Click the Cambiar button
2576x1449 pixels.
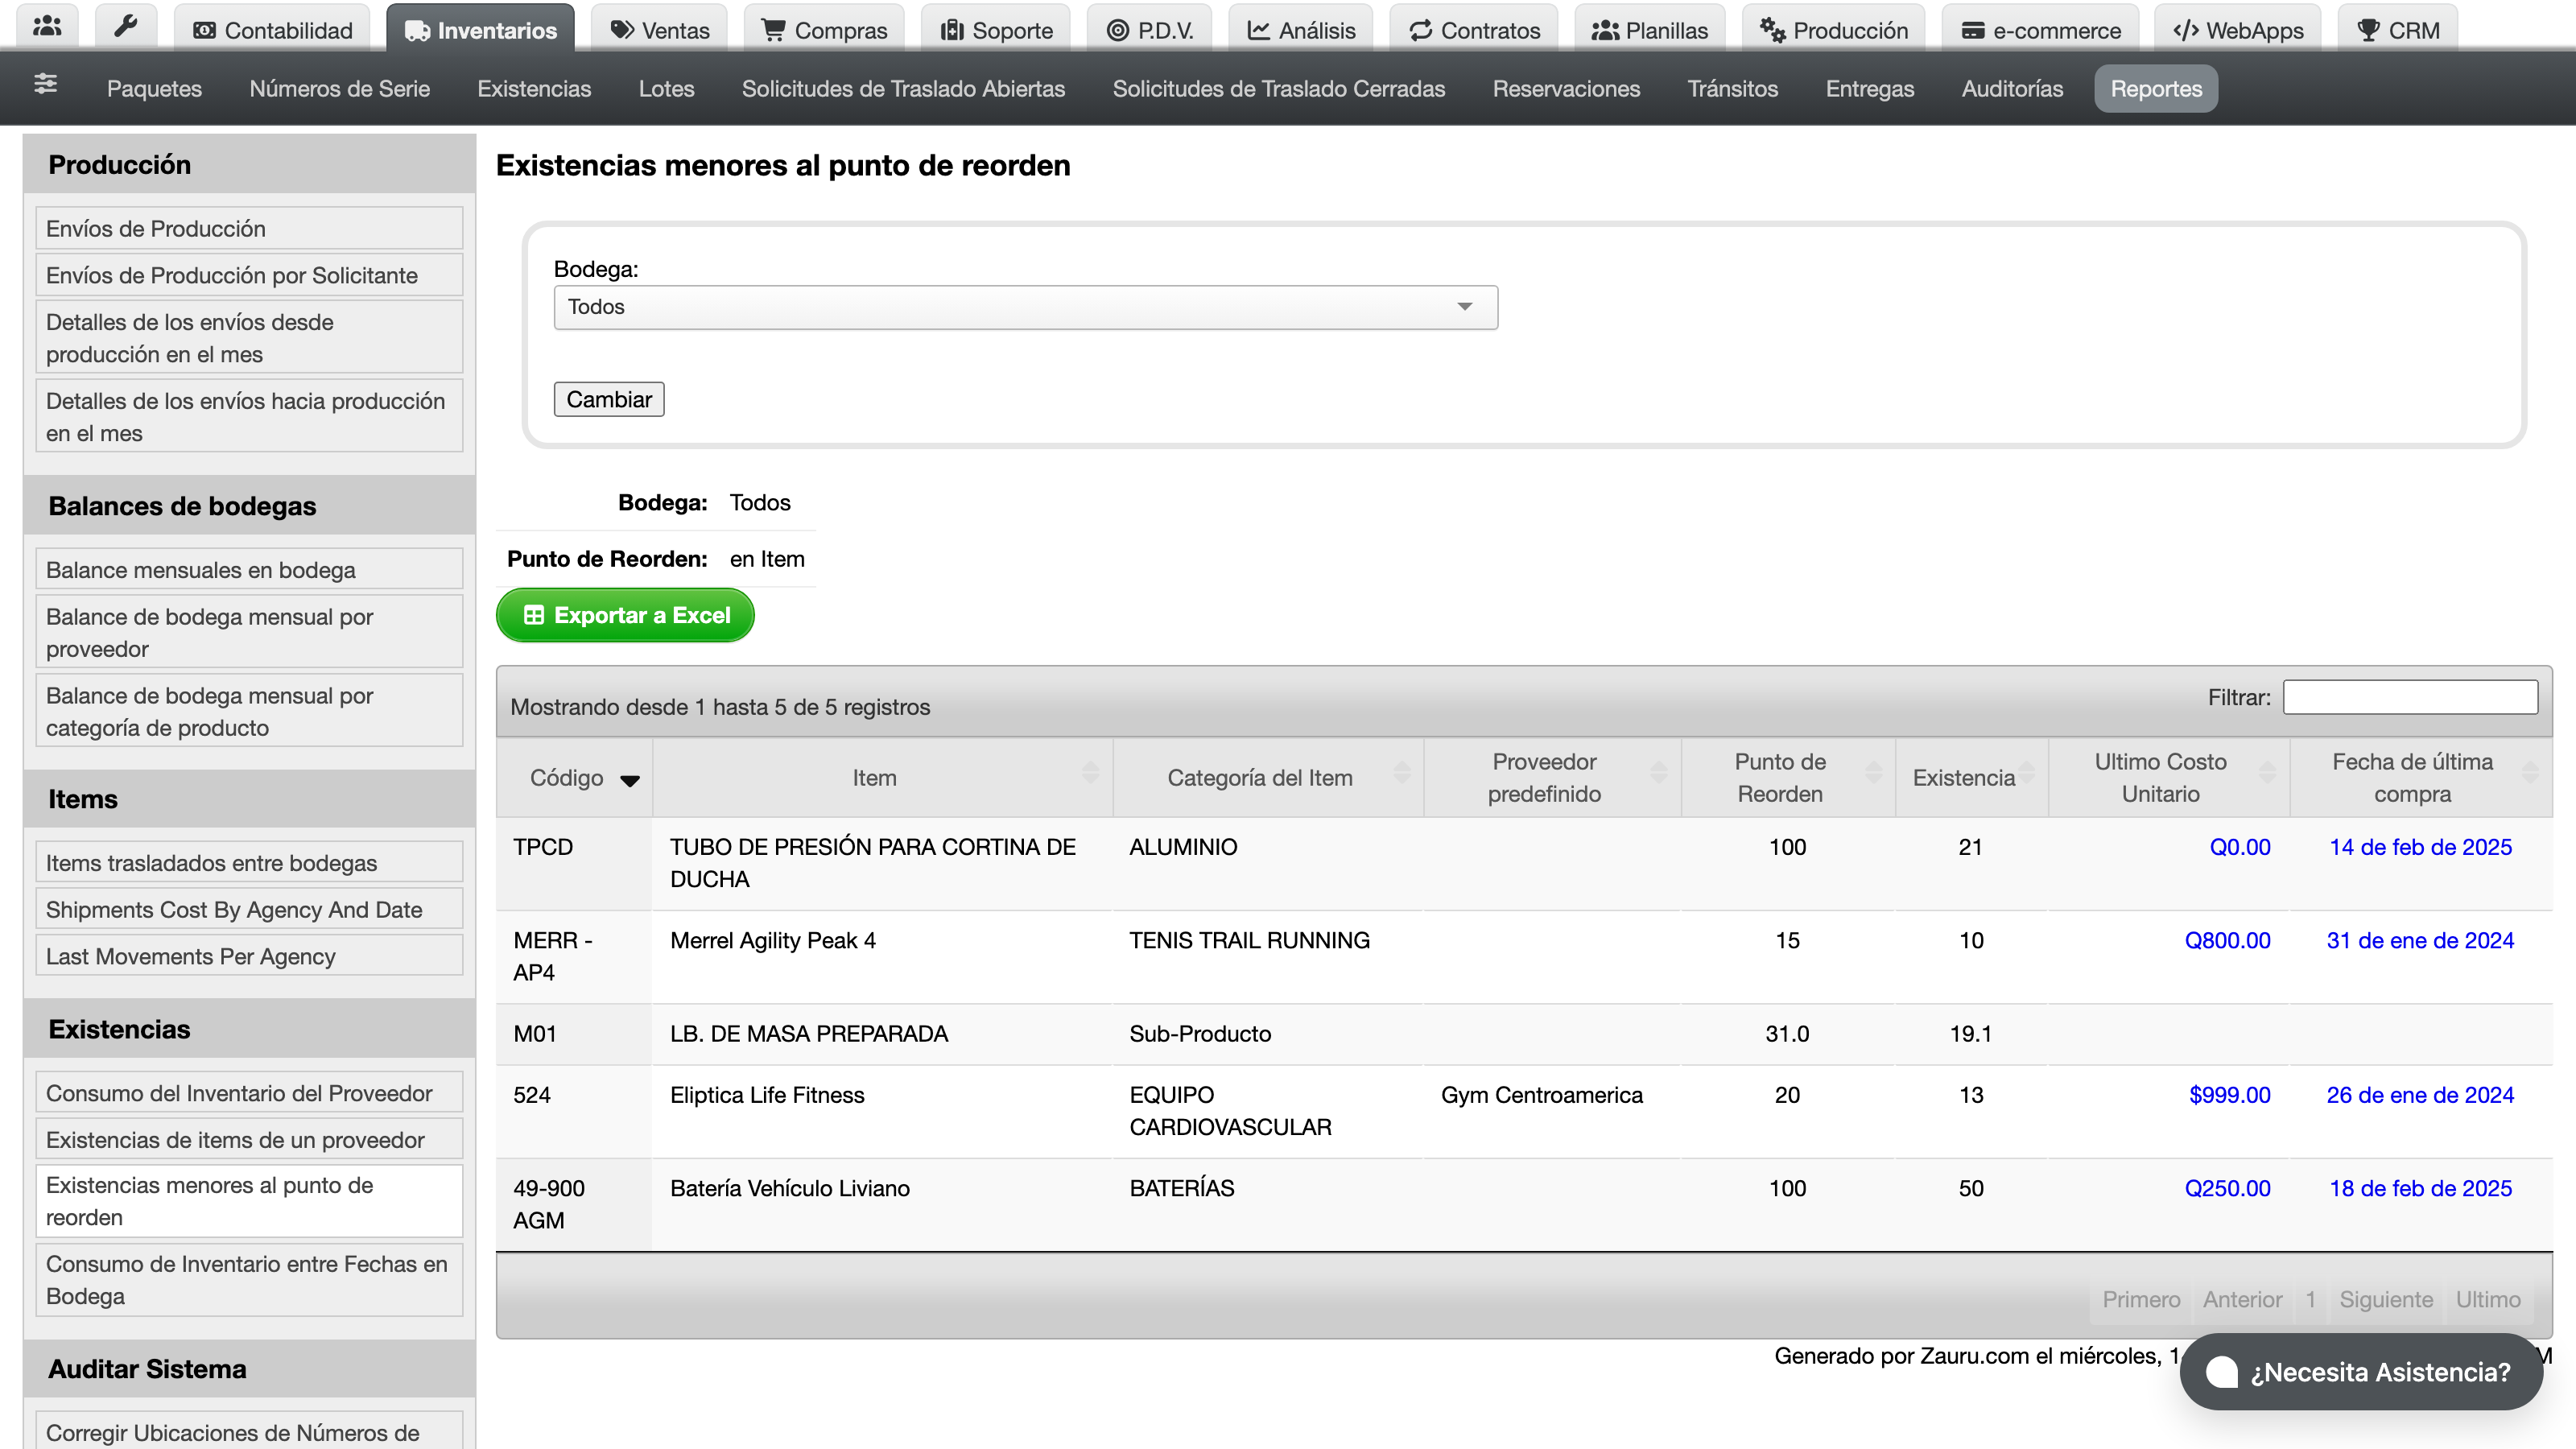609,399
